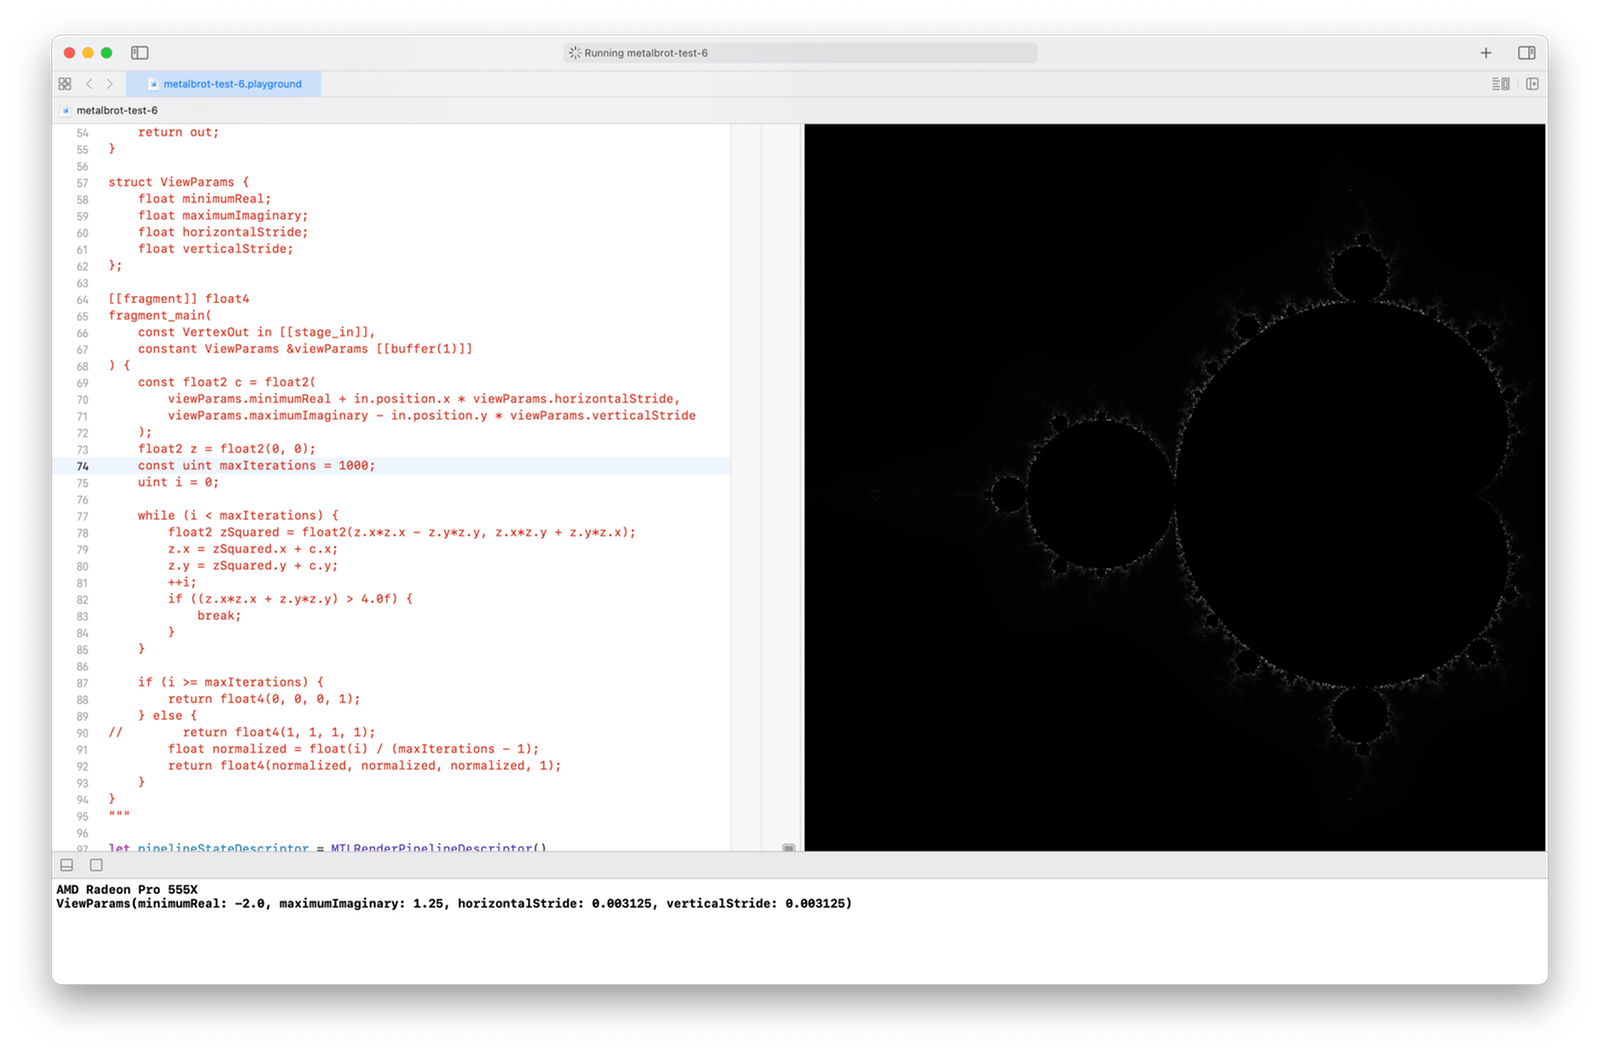Click 'if ((z.x*z.x + z.y*z.y) > 4.0f) {' line
Screen dimensions: 1600x1053
click(x=290, y=599)
